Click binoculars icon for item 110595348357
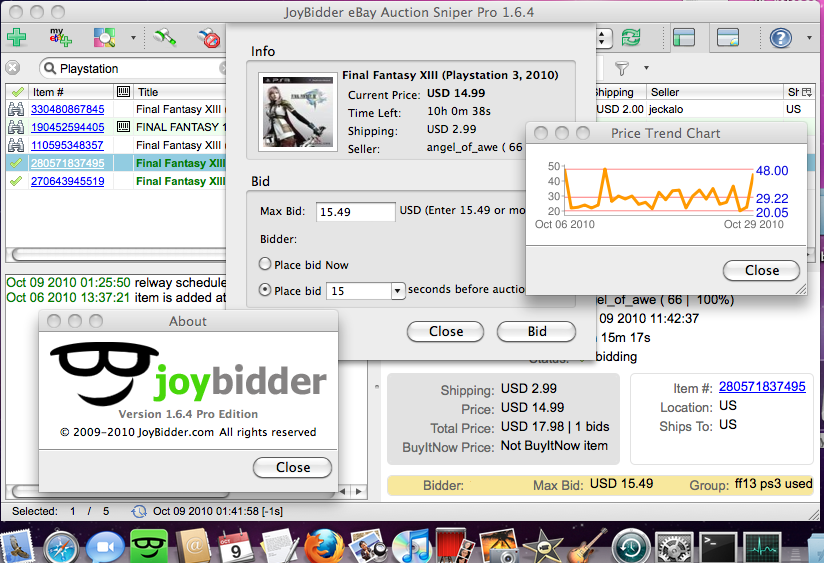This screenshot has width=824, height=563. click(x=16, y=145)
